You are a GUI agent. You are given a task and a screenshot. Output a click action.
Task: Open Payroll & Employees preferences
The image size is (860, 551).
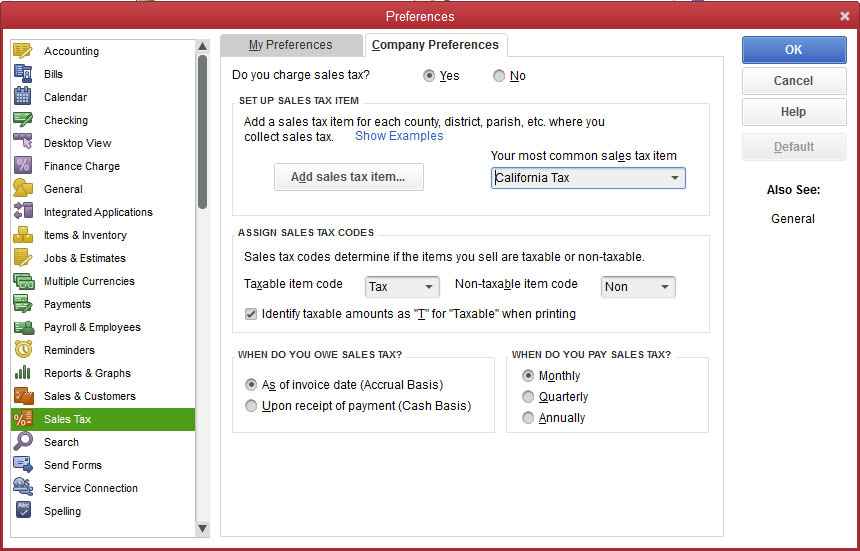click(x=103, y=327)
